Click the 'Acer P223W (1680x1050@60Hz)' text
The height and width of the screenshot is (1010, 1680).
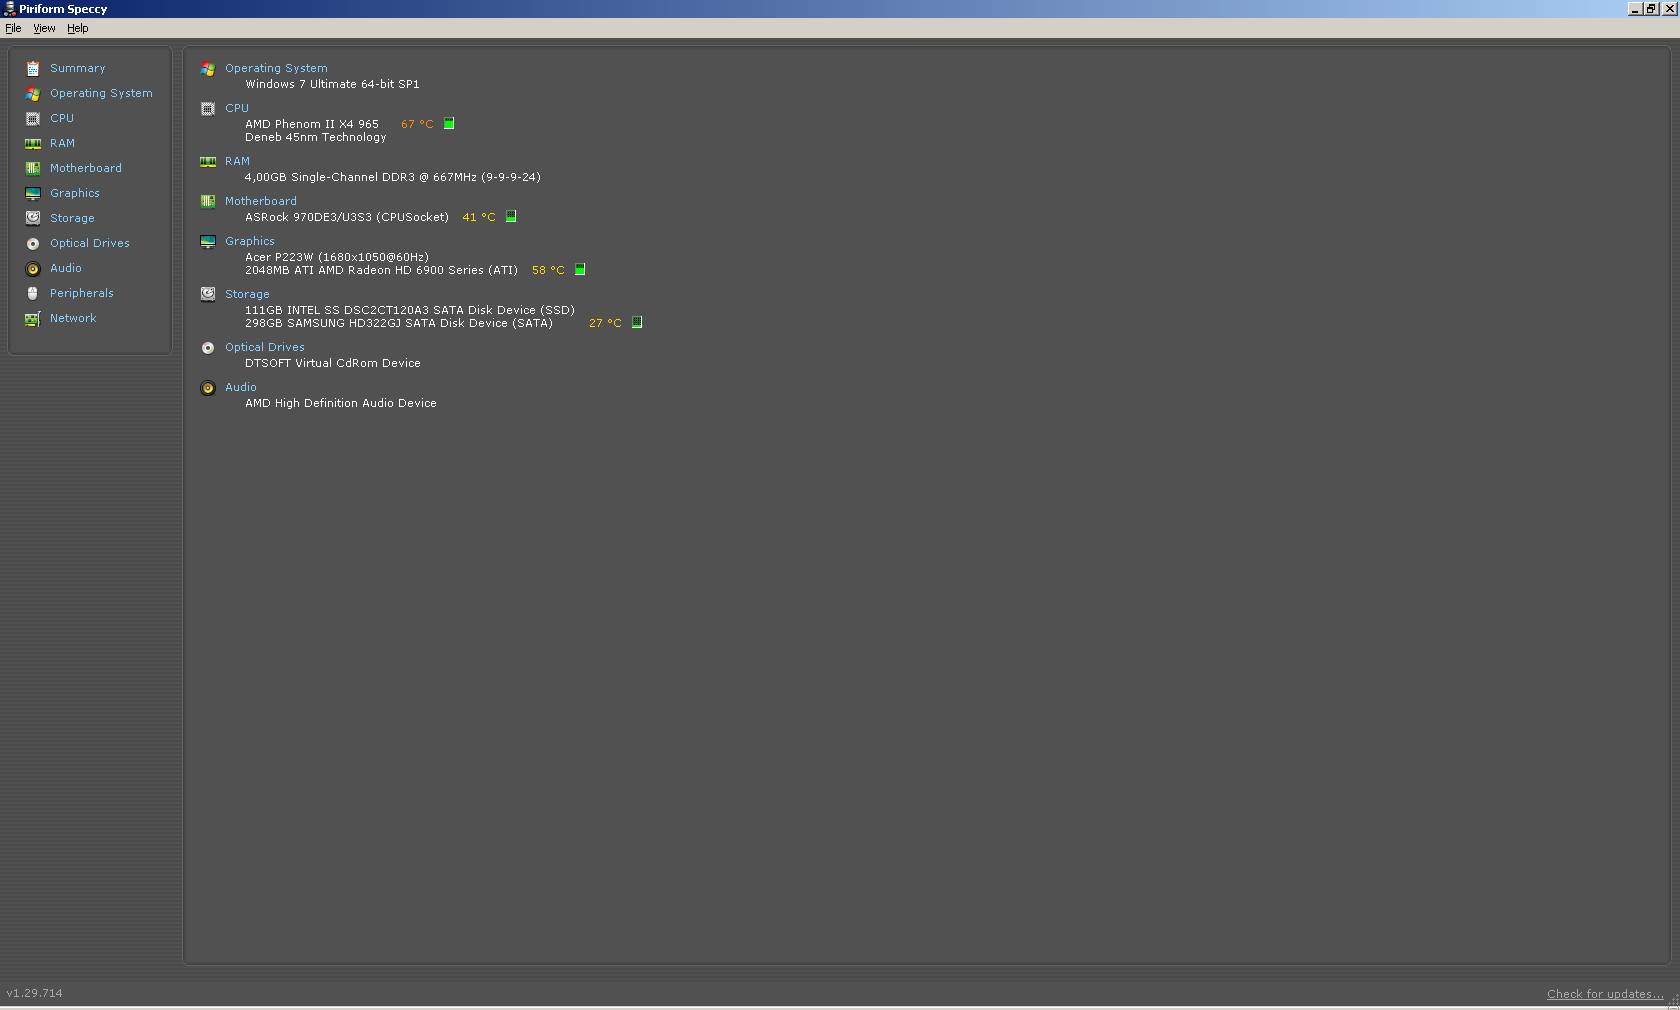[337, 258]
